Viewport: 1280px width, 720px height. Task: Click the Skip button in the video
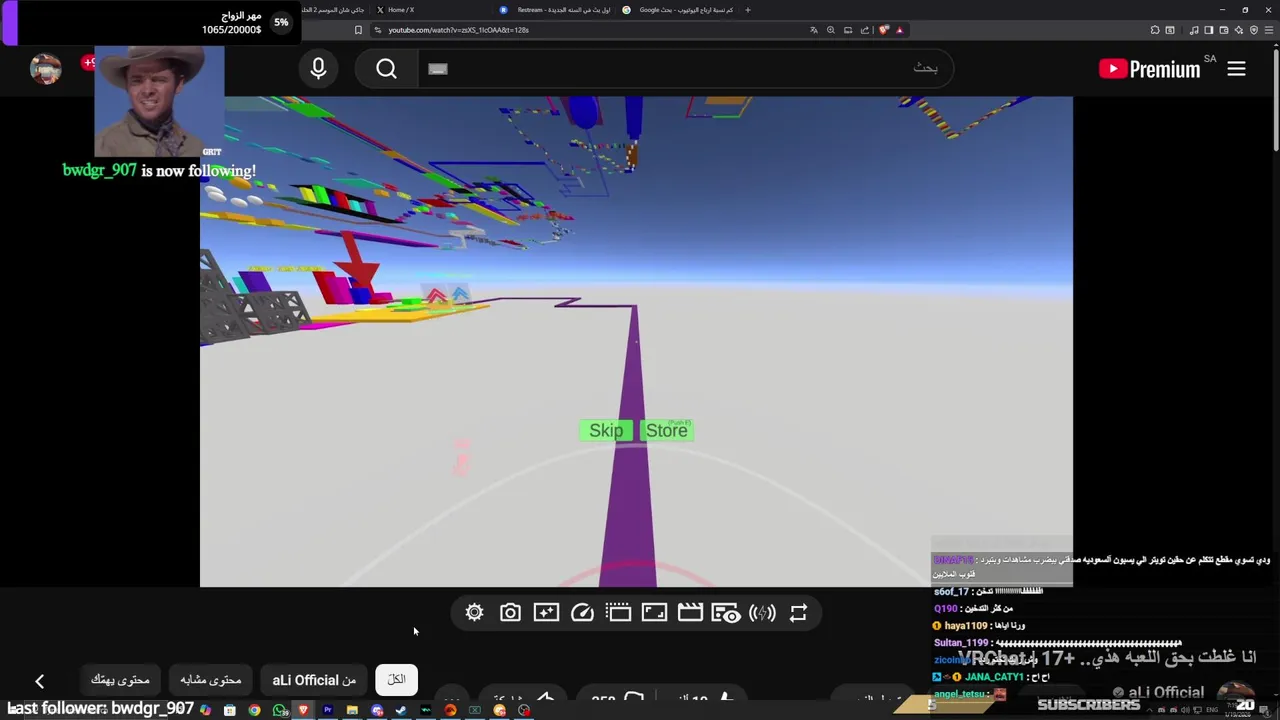(x=606, y=430)
